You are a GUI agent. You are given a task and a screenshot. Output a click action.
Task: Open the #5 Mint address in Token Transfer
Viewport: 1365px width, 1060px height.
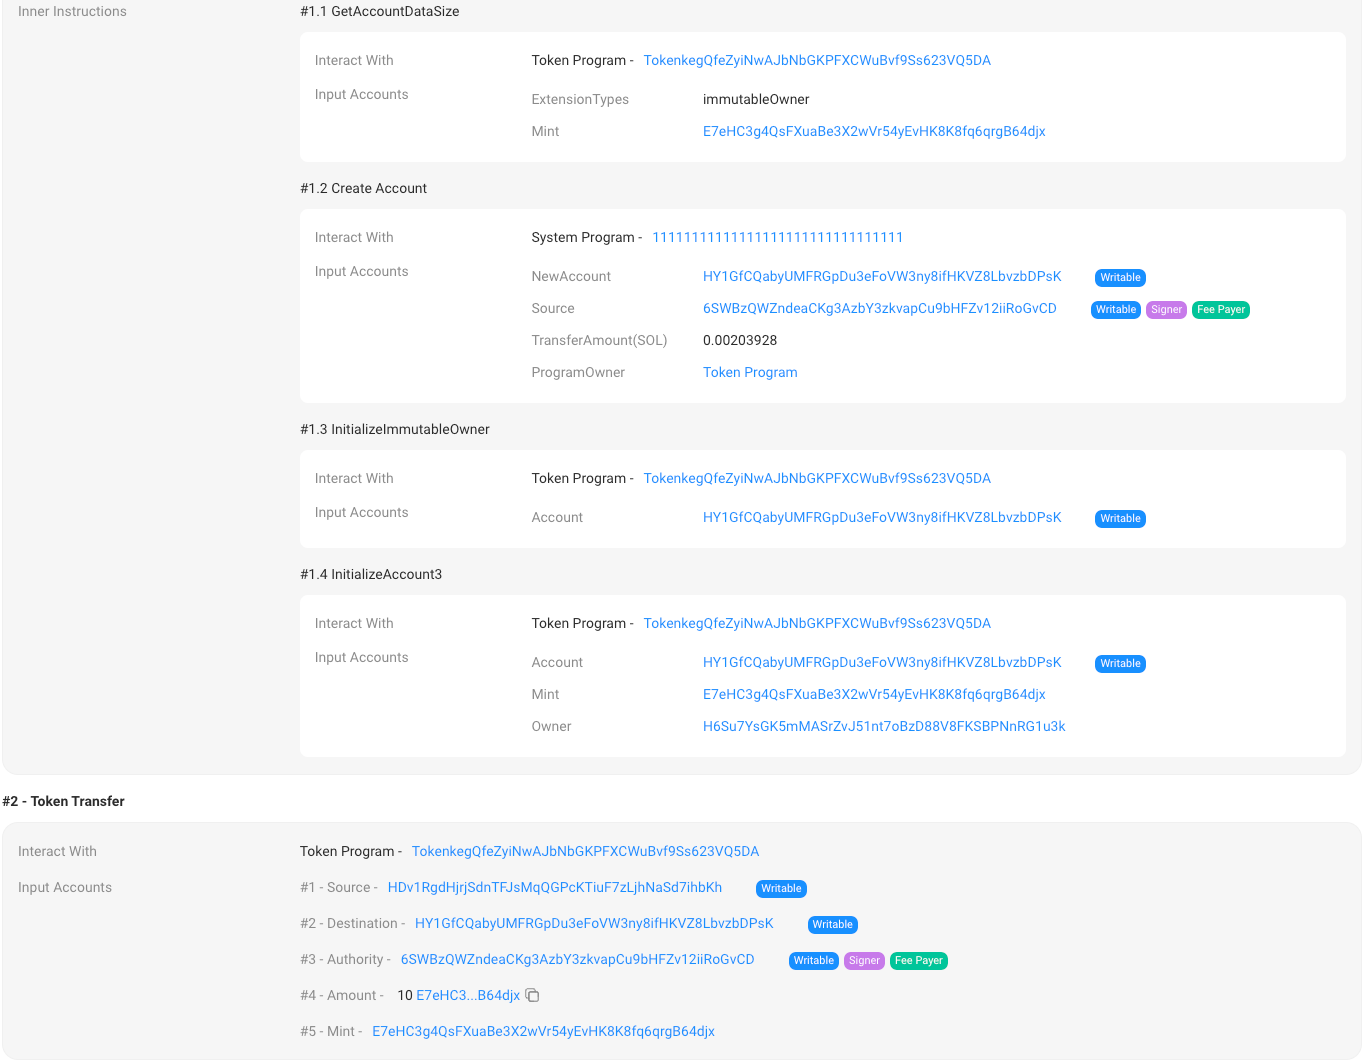point(543,1032)
